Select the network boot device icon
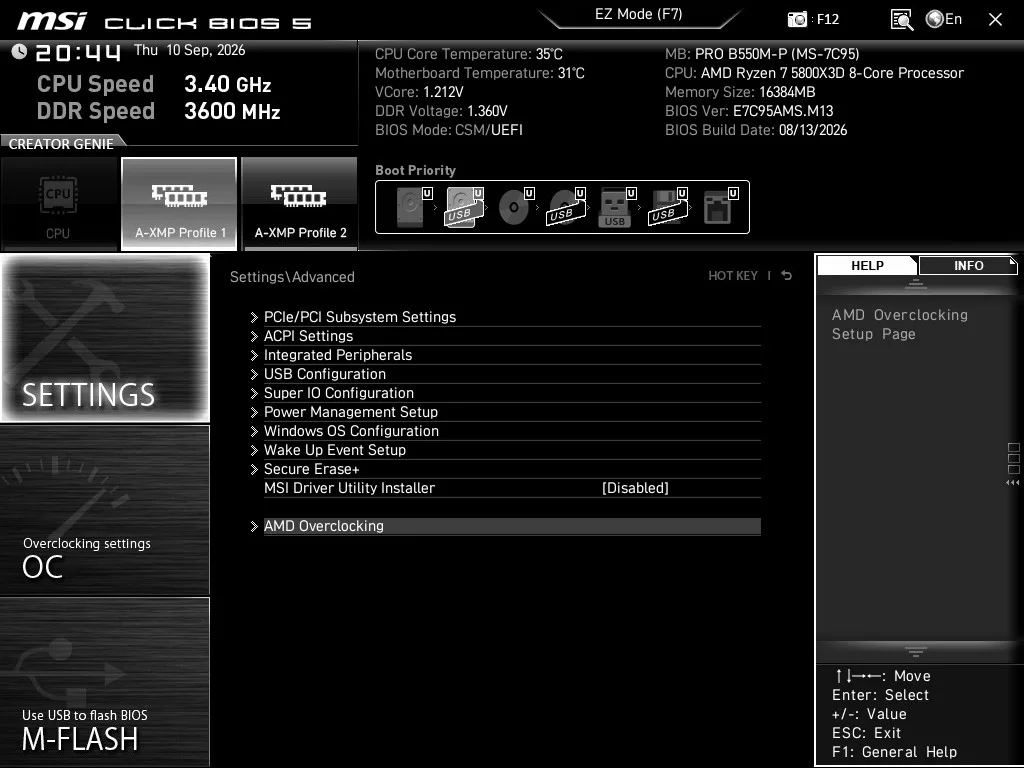Viewport: 1024px width, 768px height. [x=720, y=207]
